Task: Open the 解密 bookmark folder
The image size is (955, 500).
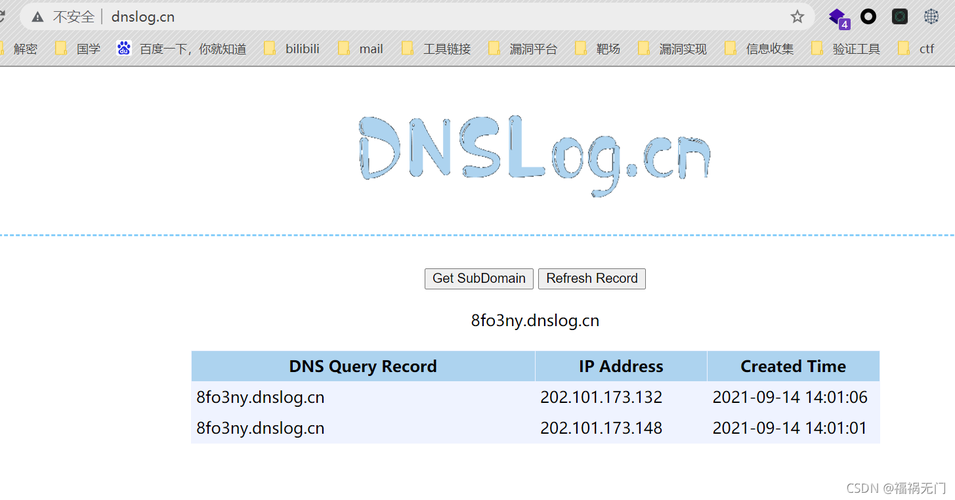Action: (x=19, y=49)
